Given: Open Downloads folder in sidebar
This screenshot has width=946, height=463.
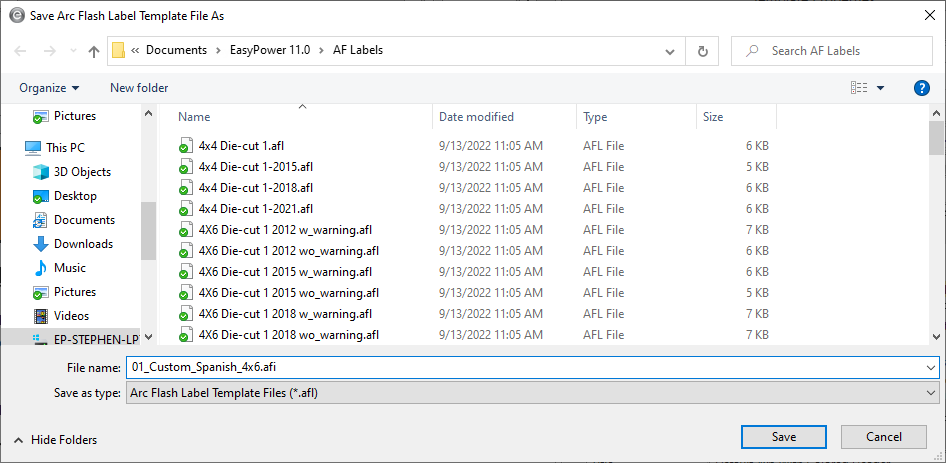Looking at the screenshot, I should pos(83,244).
